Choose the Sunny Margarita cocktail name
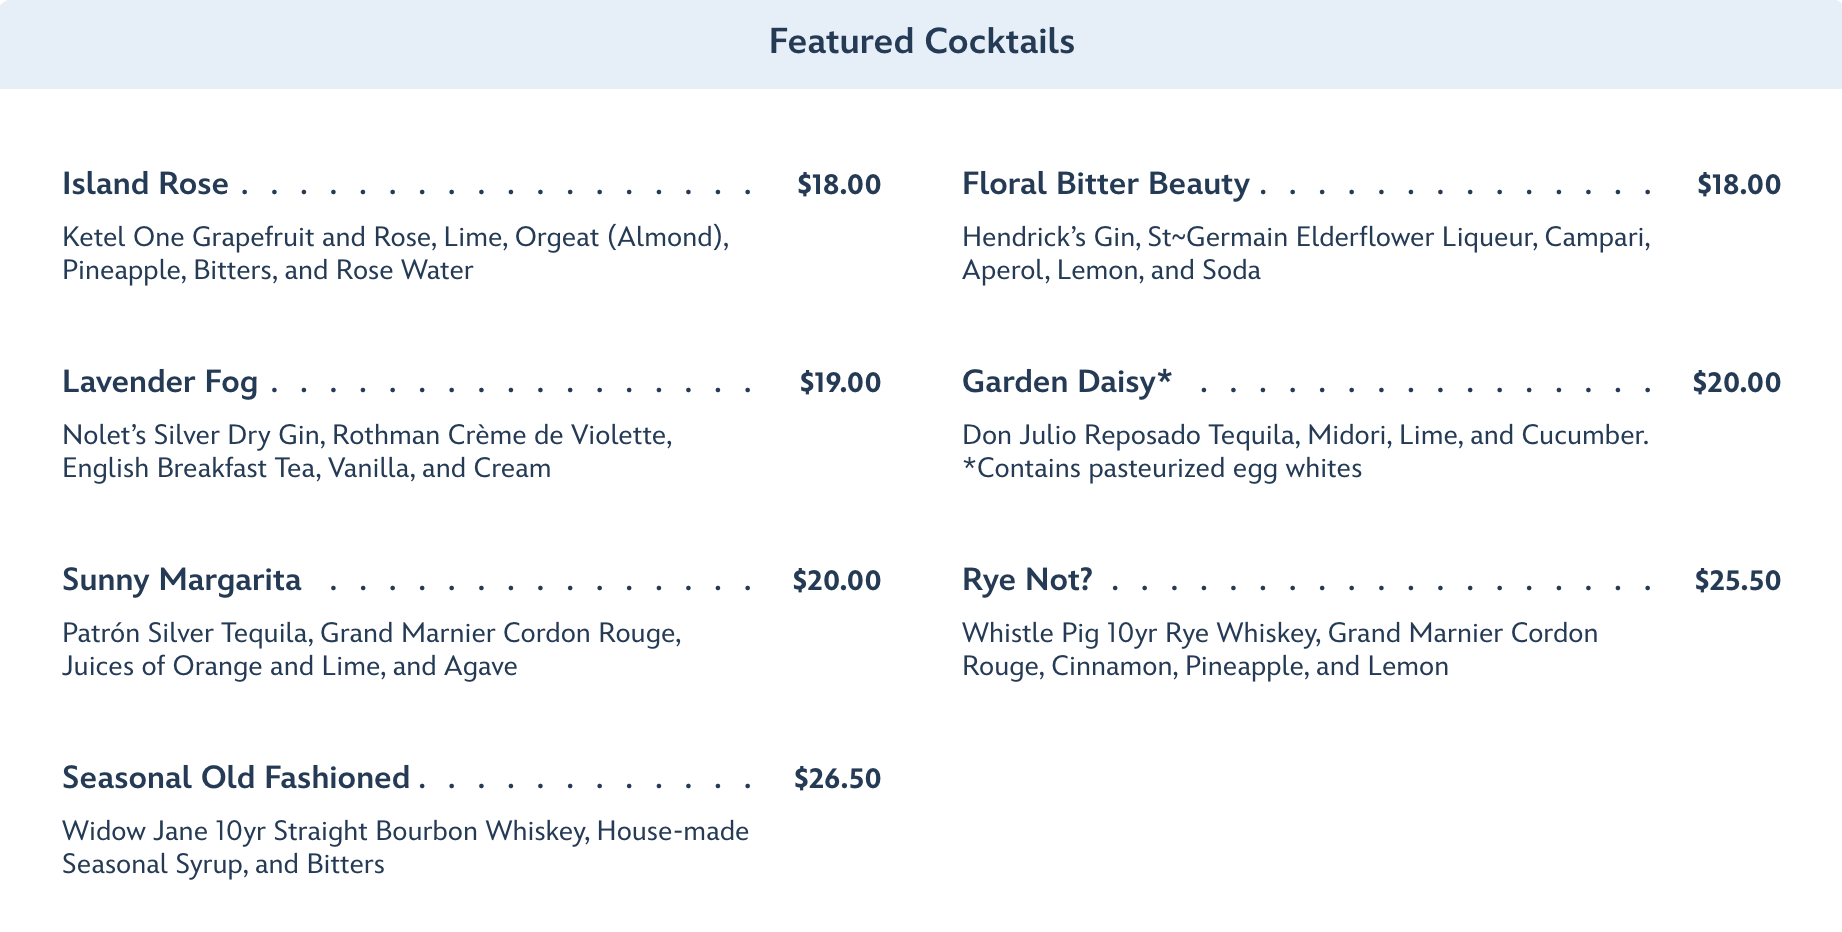The image size is (1842, 932). (181, 580)
